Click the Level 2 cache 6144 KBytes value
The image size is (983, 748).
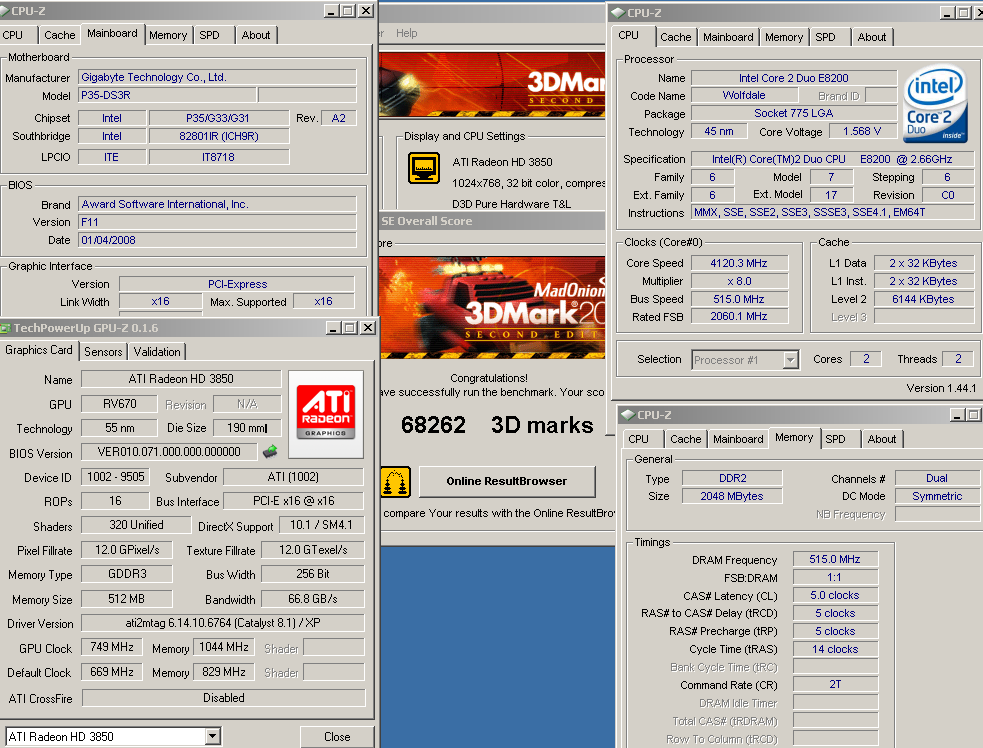pos(923,300)
